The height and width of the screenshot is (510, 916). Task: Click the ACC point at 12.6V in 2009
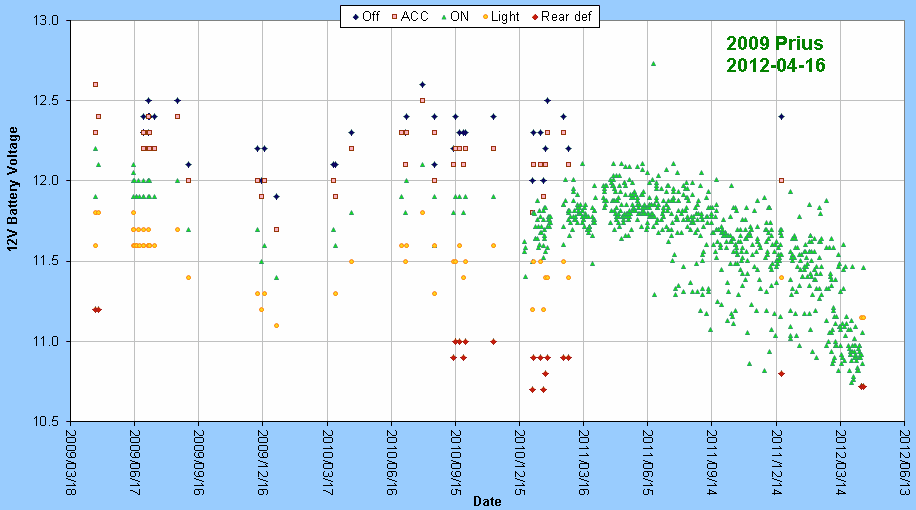click(x=96, y=85)
